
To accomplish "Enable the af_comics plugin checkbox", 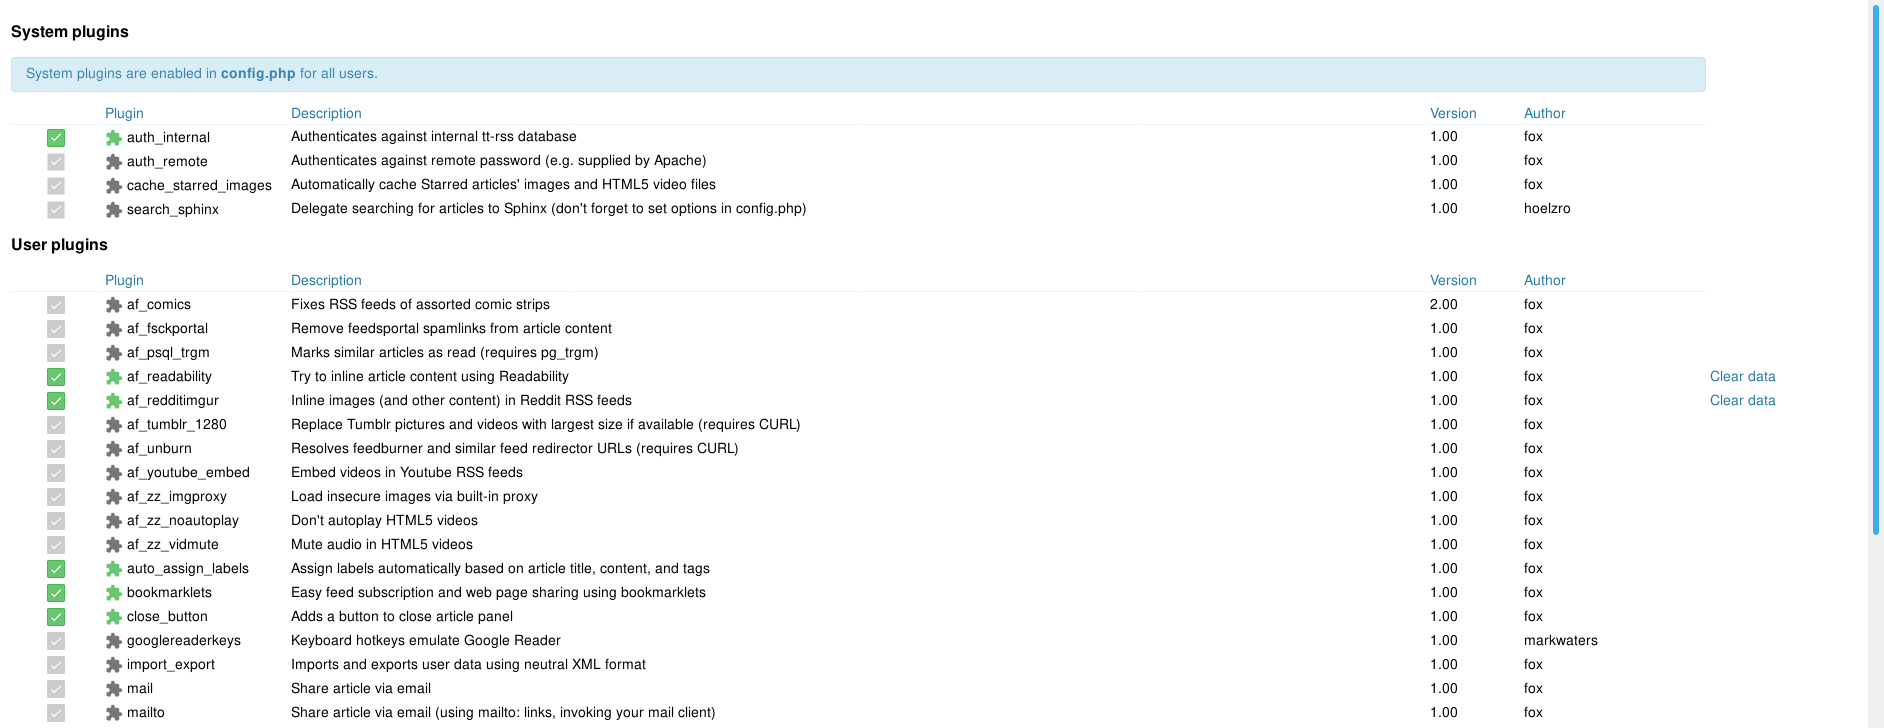I will tap(56, 305).
